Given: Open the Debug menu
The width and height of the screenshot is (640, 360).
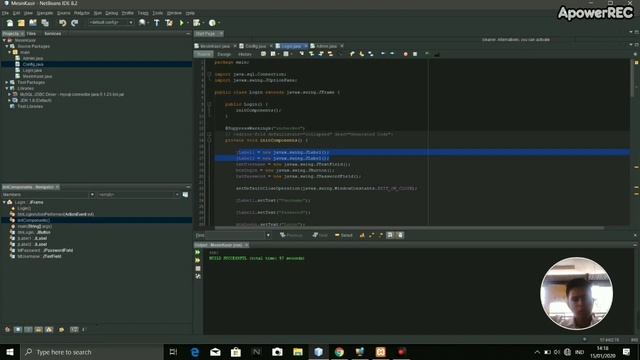Looking at the screenshot, I should coord(111,13).
